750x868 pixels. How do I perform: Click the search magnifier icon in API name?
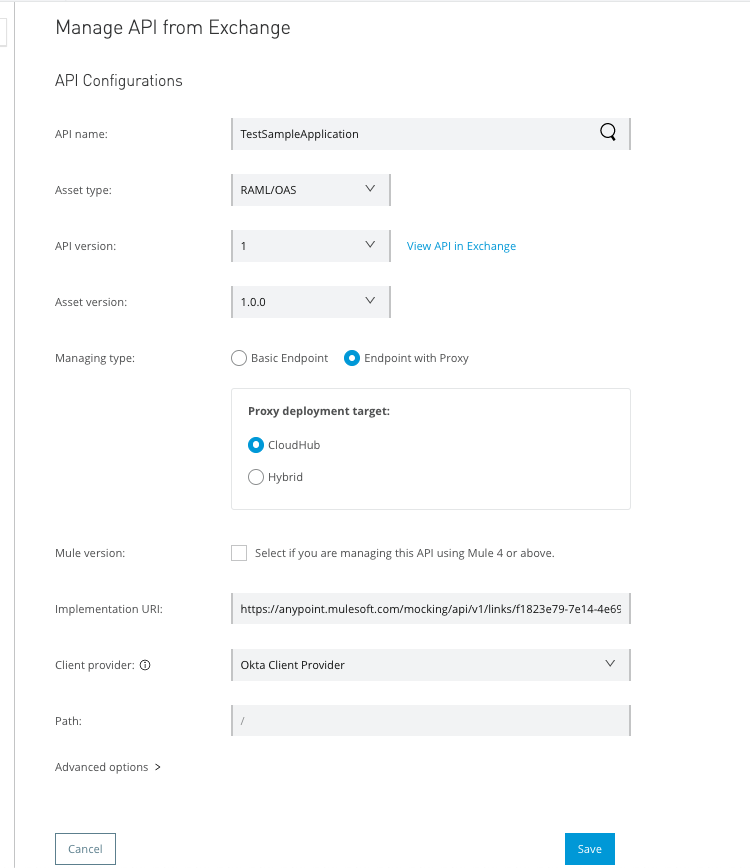(x=608, y=133)
